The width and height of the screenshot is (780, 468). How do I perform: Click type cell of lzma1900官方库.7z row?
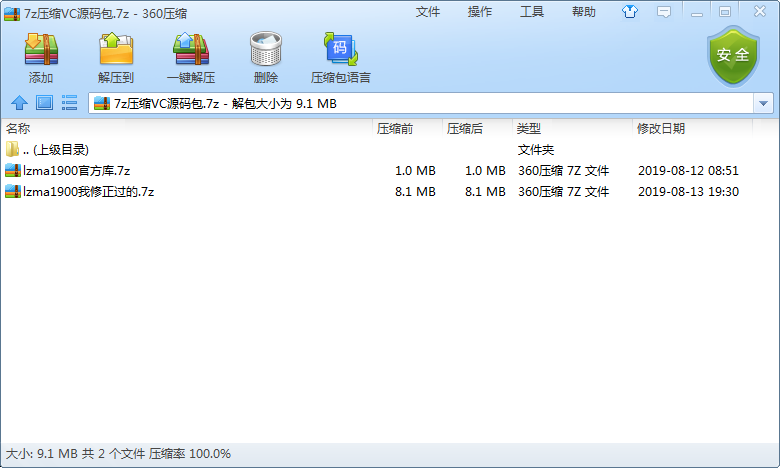[x=564, y=171]
